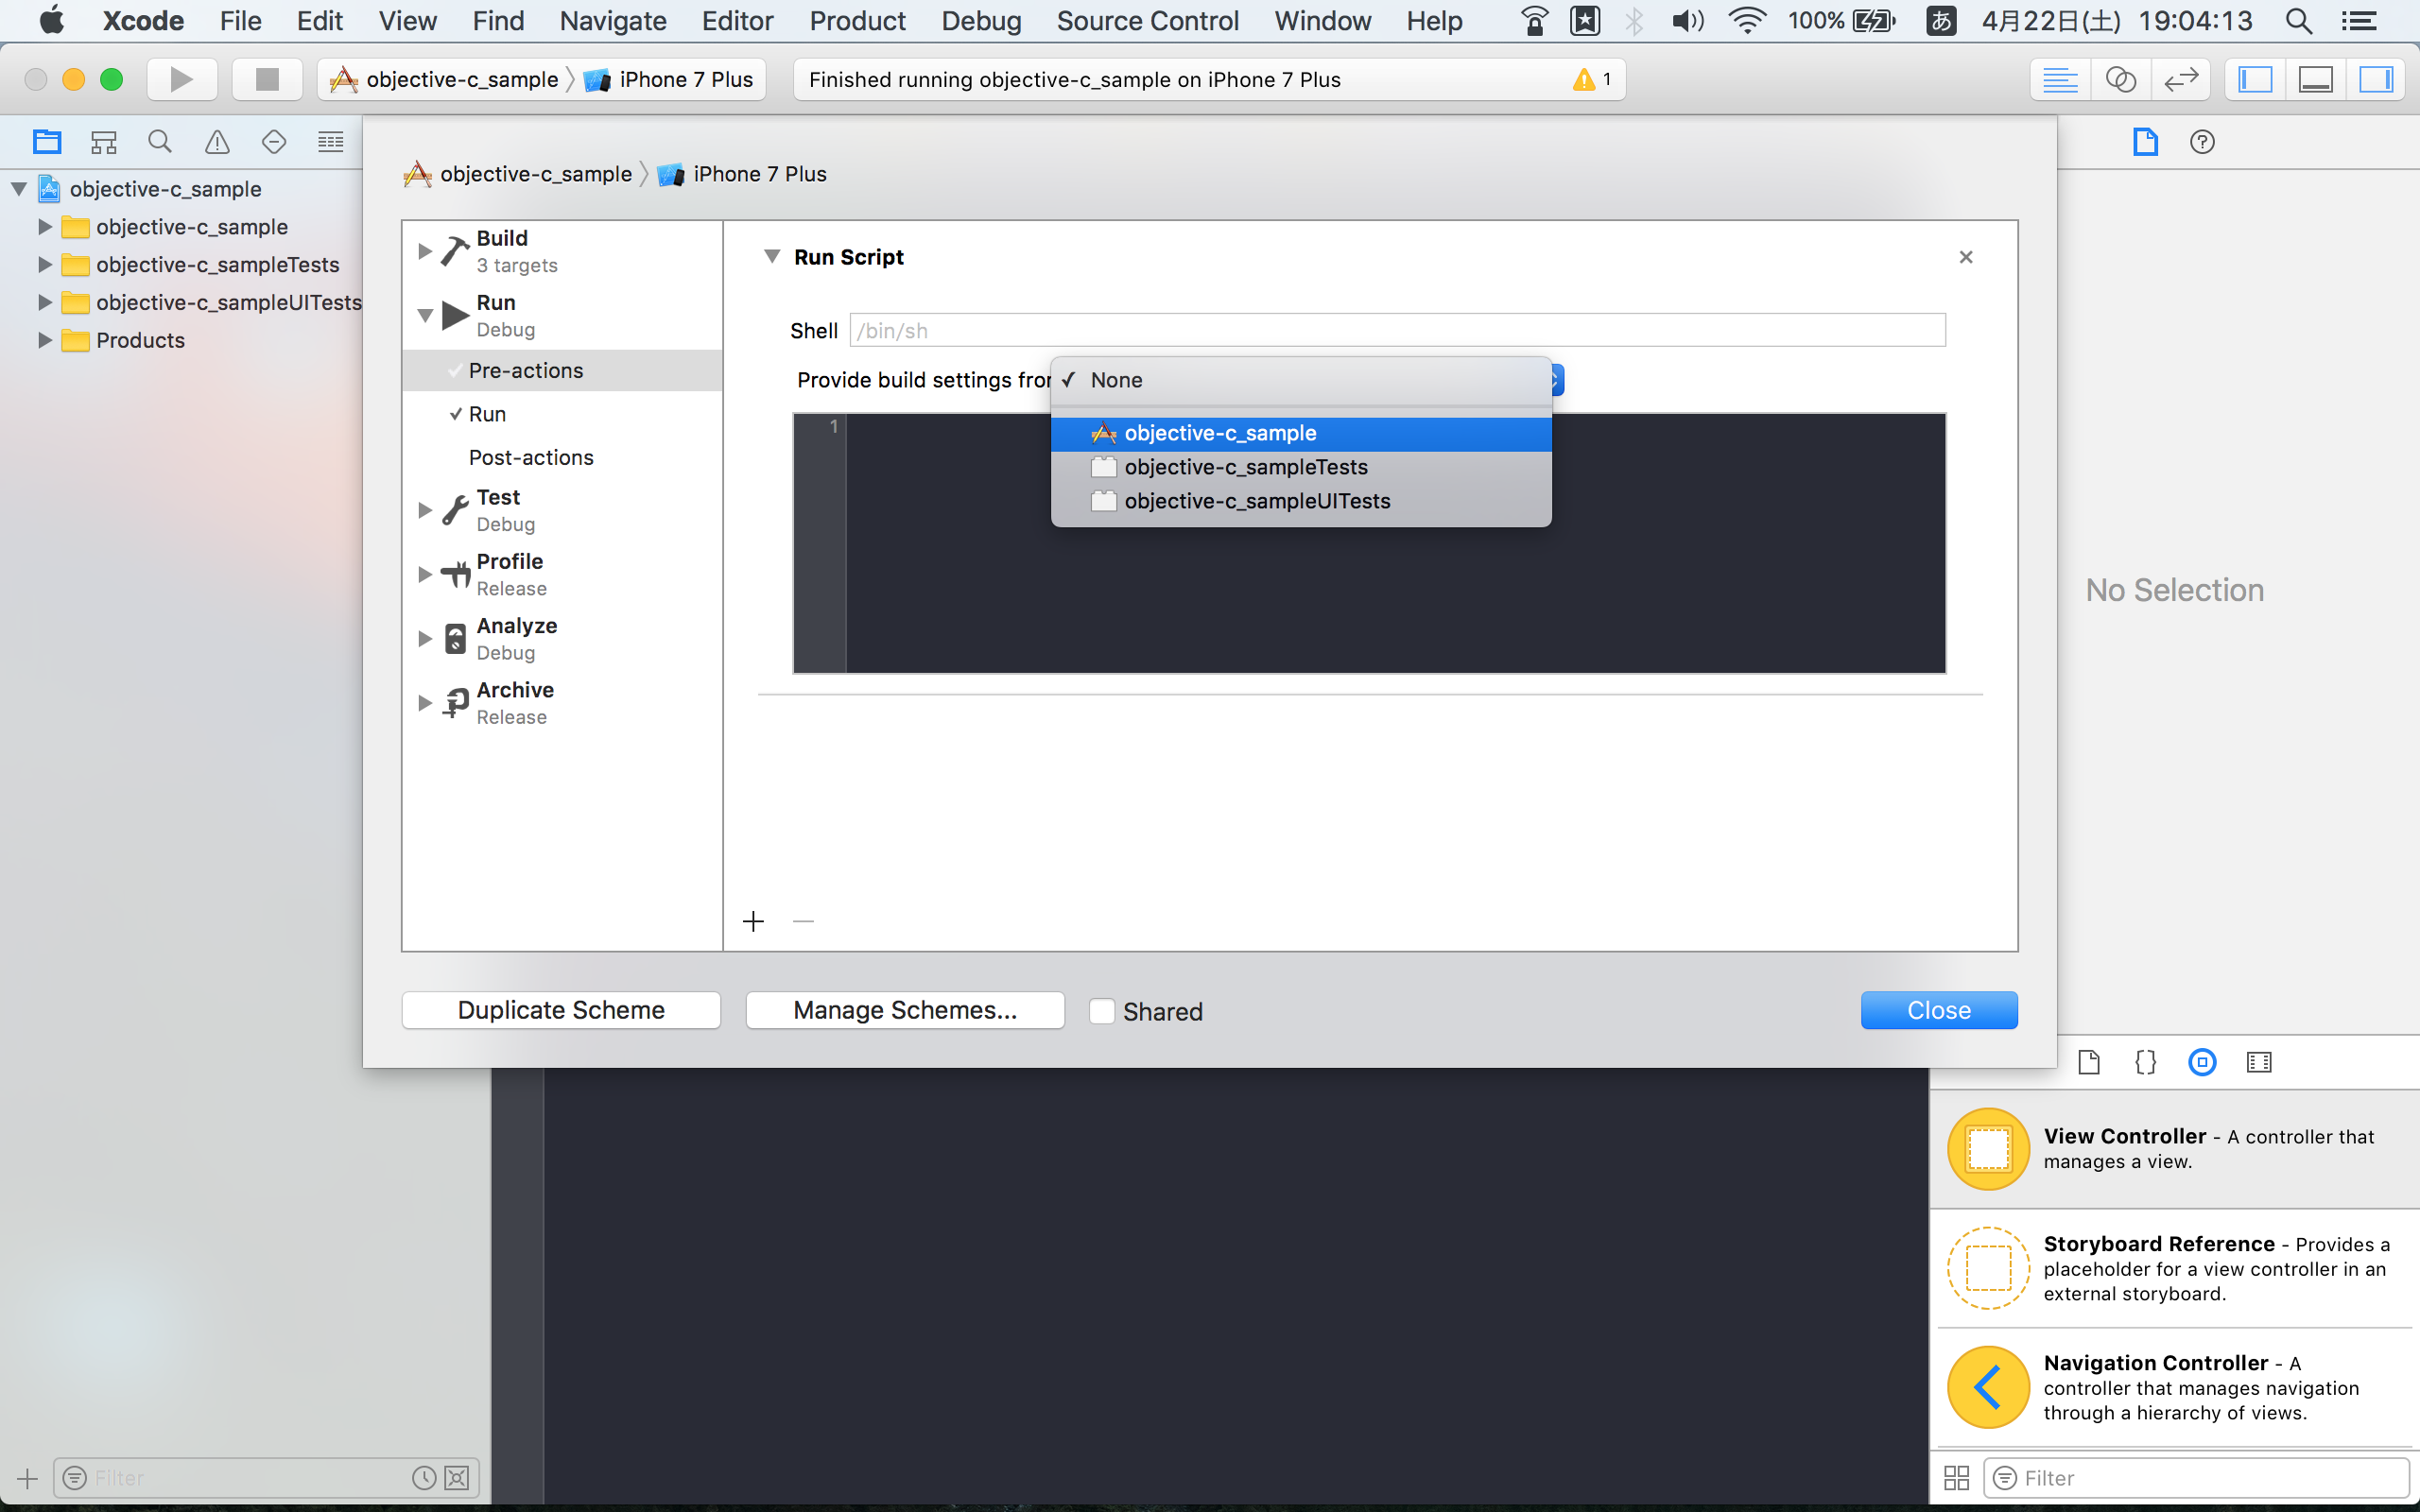Select None in build settings popup

[x=1301, y=380]
